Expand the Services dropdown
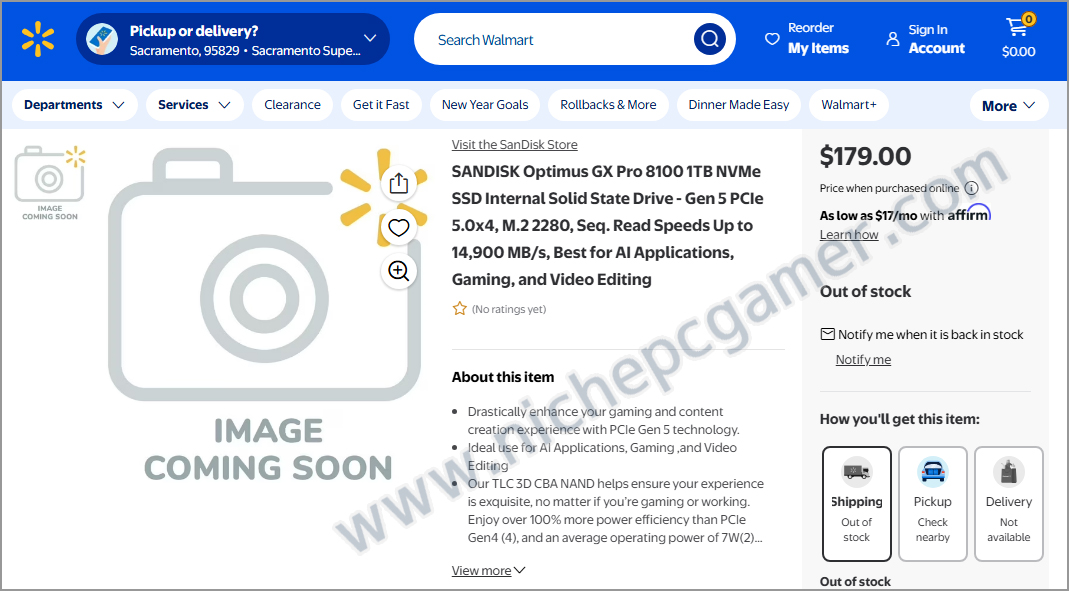The width and height of the screenshot is (1069, 591). (x=194, y=105)
